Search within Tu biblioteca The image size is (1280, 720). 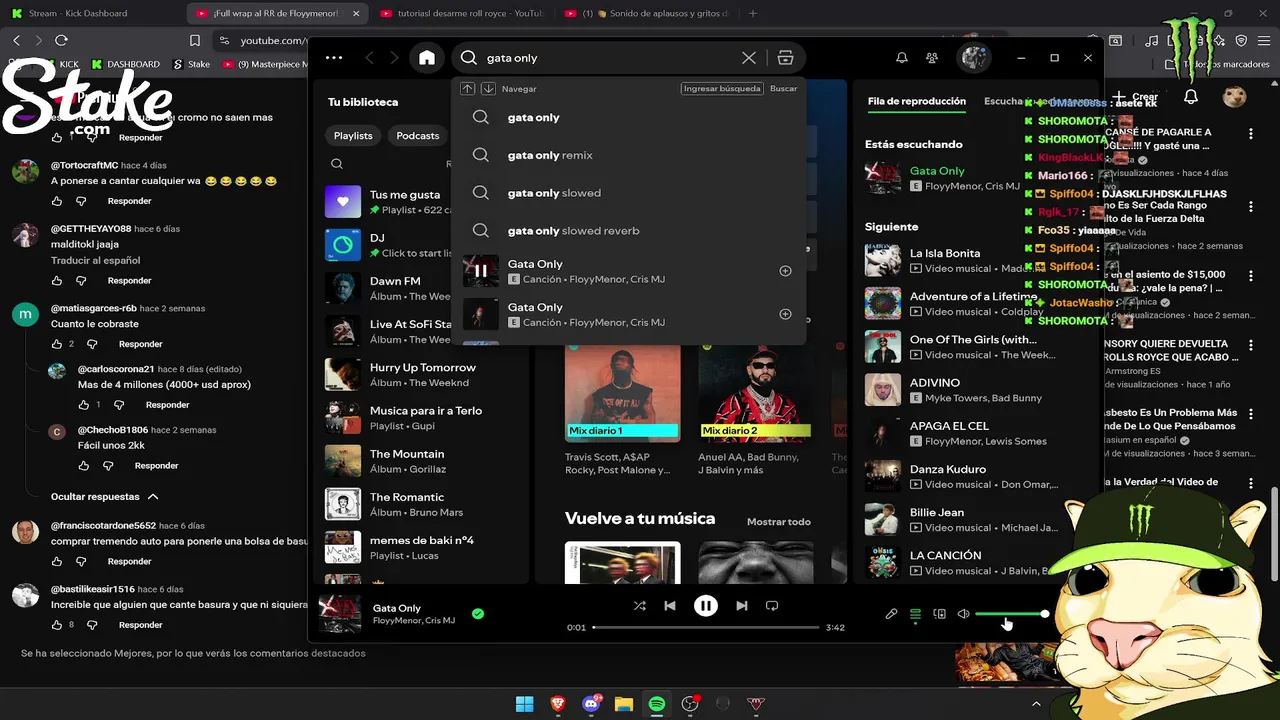coord(337,164)
